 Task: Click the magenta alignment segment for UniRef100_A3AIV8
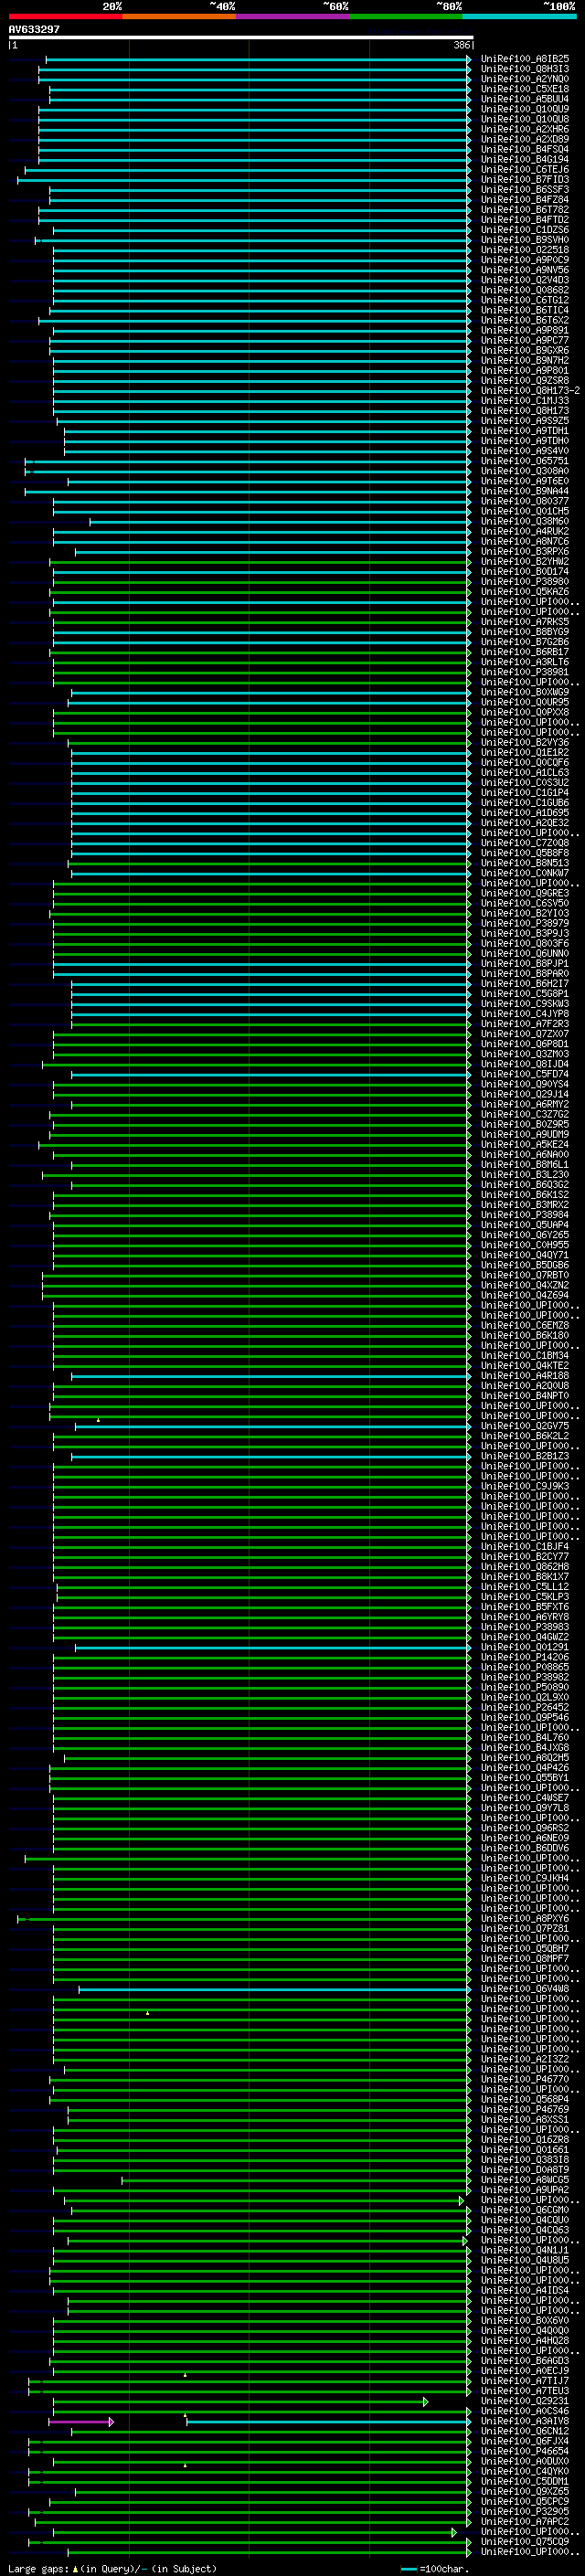(80, 2421)
